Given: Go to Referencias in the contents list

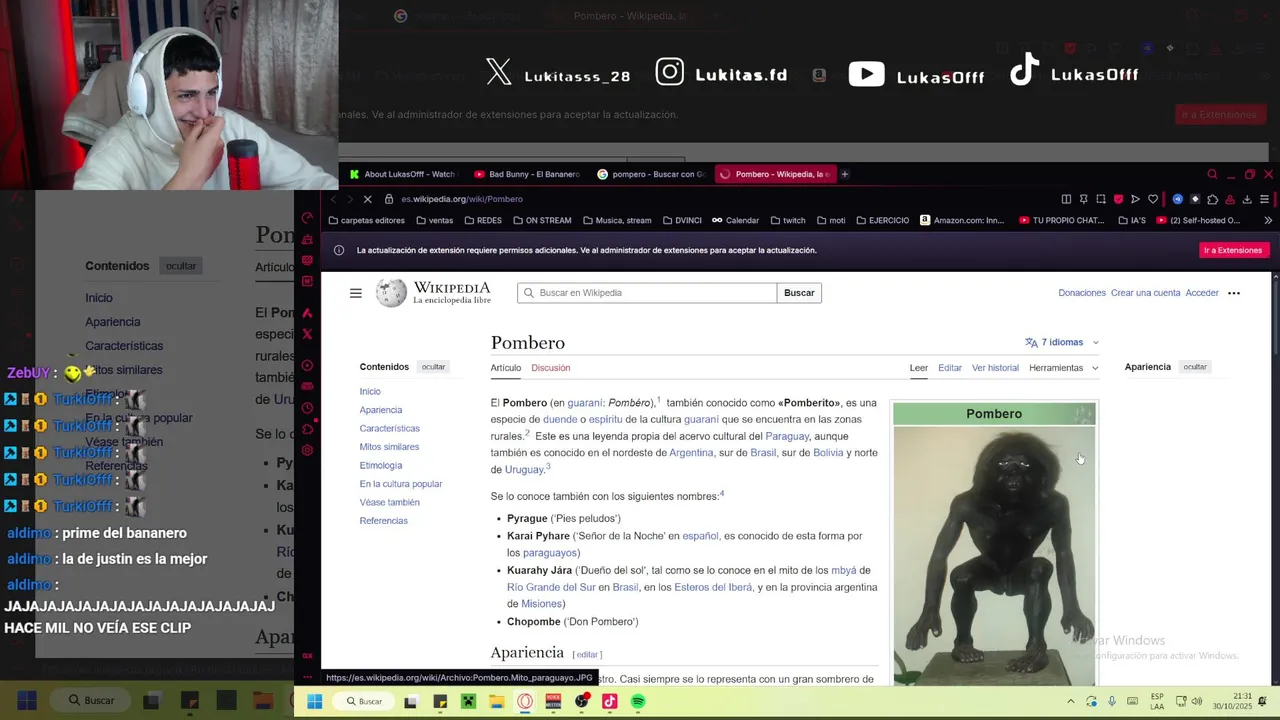Looking at the screenshot, I should pyautogui.click(x=383, y=521).
